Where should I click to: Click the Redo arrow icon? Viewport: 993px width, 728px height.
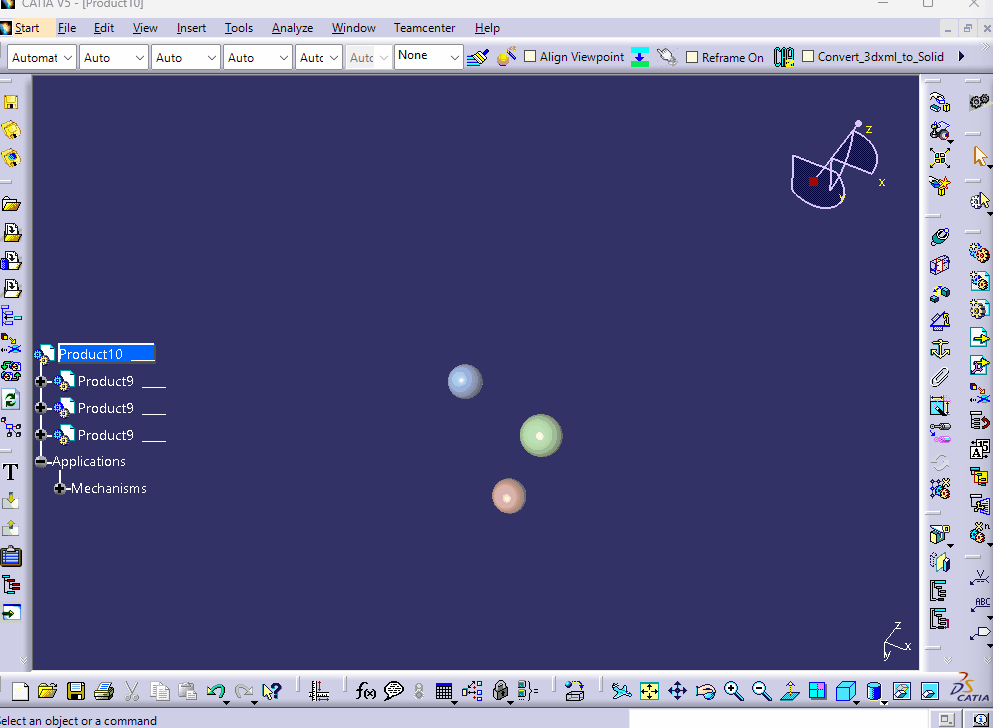point(244,691)
